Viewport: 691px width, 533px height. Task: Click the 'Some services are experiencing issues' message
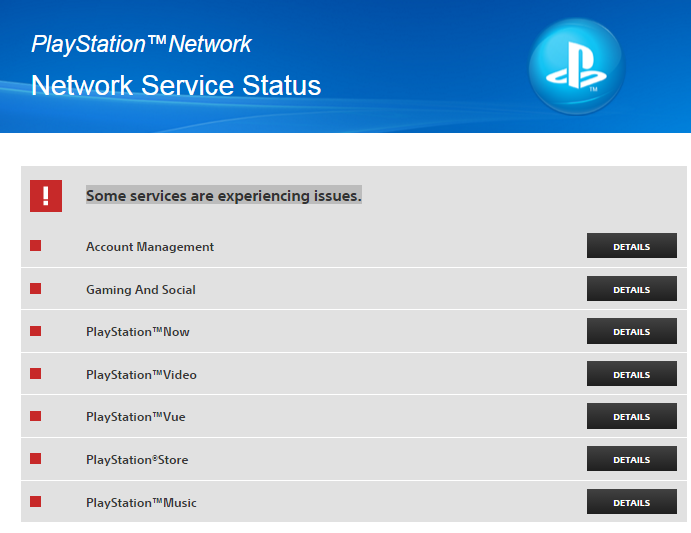click(223, 196)
